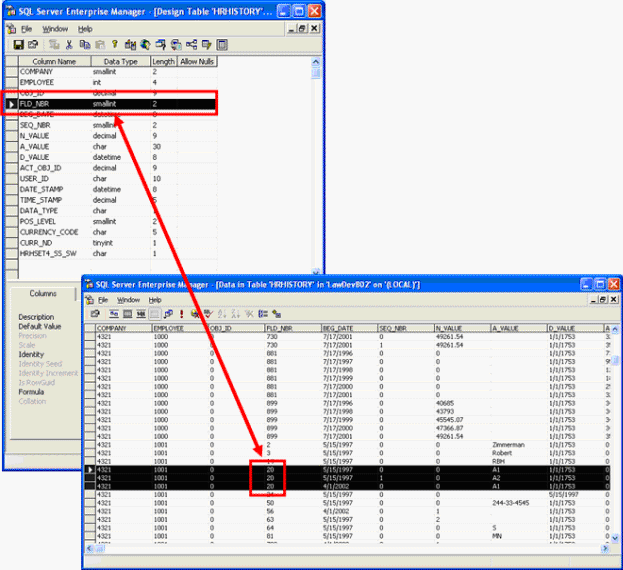Click the globe Table Properties icon in Design toolbar
623x570 pixels.
(x=145, y=44)
